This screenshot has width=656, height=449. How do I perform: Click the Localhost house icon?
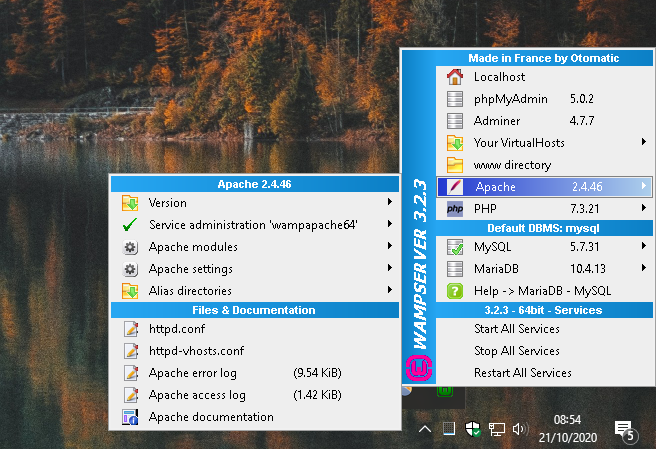(x=455, y=77)
